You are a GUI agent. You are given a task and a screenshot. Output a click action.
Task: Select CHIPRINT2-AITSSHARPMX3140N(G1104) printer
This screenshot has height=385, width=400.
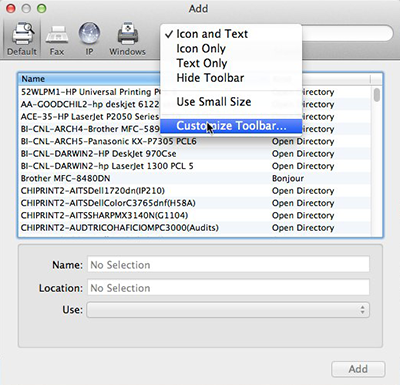194,215
